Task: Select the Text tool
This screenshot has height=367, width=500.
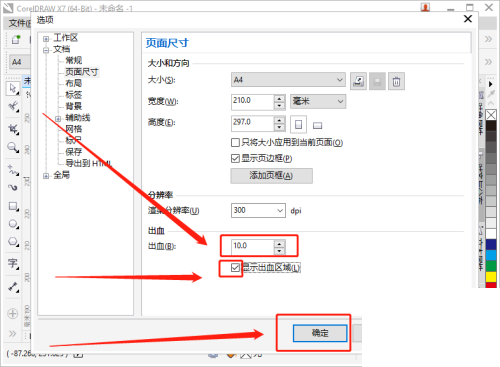Action: tap(13, 263)
